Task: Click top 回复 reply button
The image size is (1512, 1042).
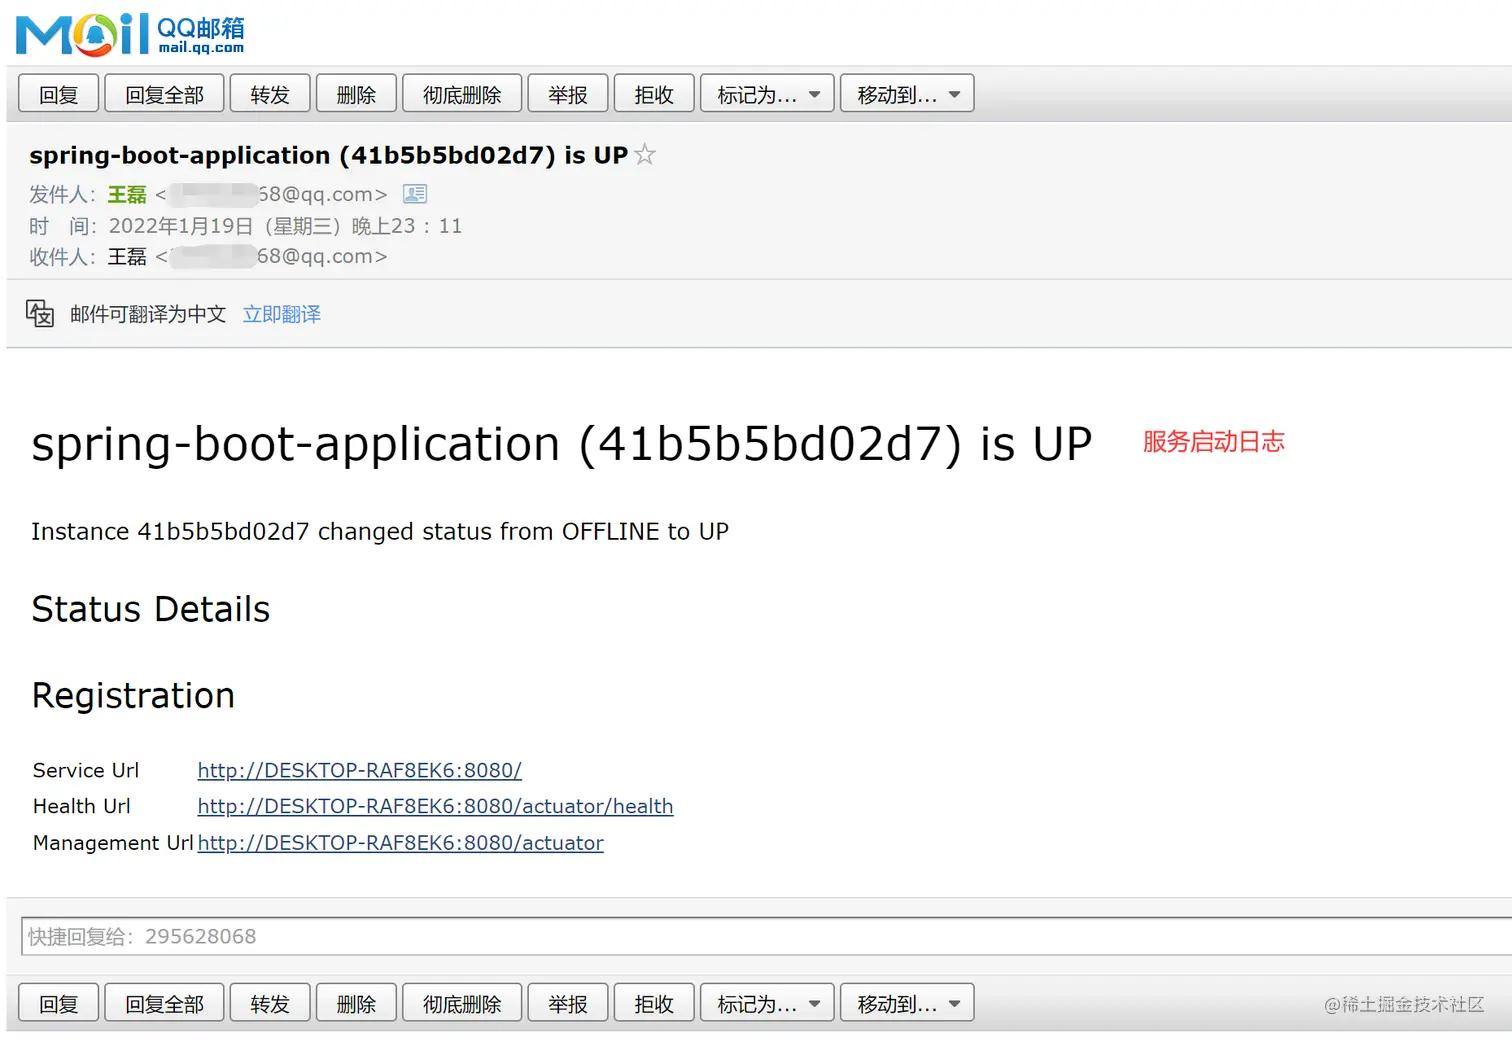Action: pos(59,94)
